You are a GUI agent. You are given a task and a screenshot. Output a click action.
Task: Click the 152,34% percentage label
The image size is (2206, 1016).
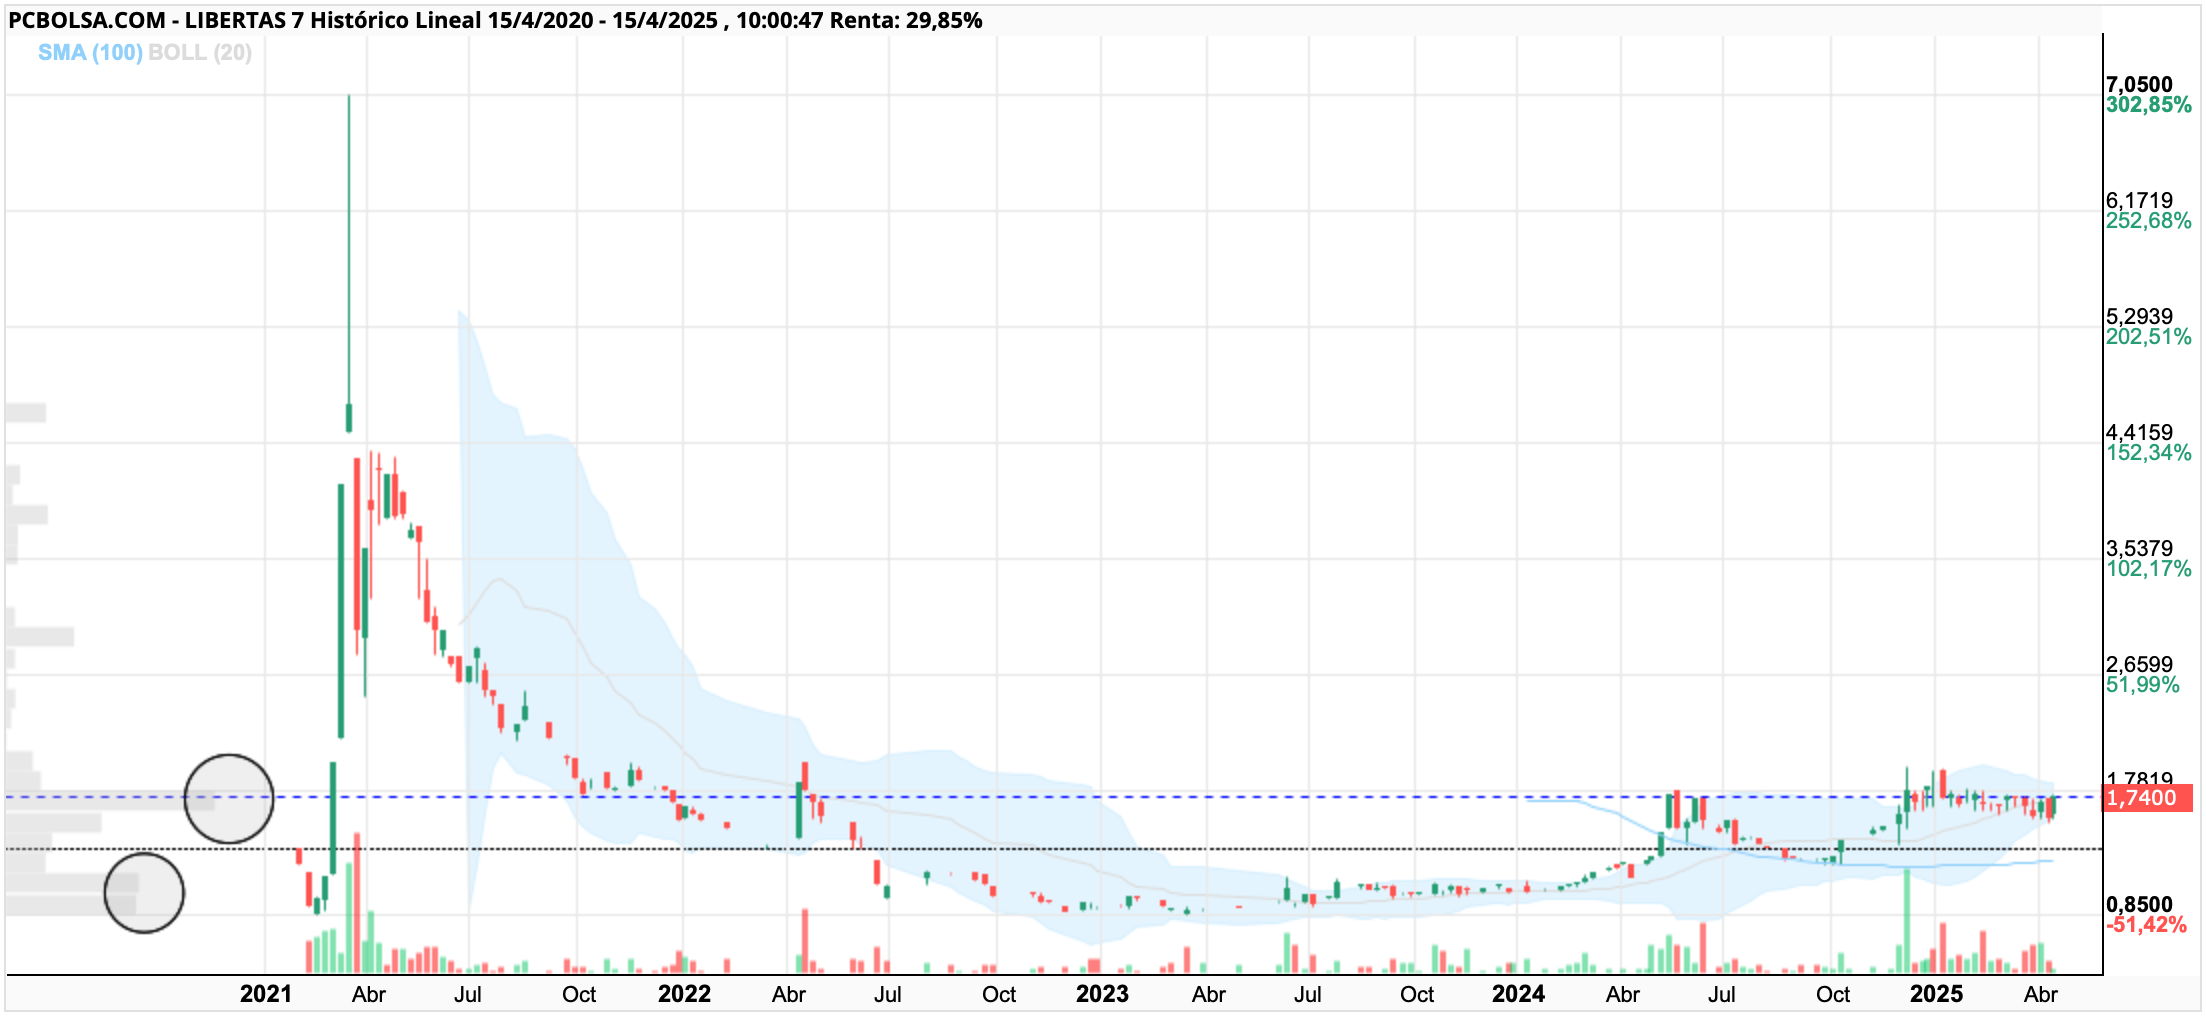point(2148,453)
